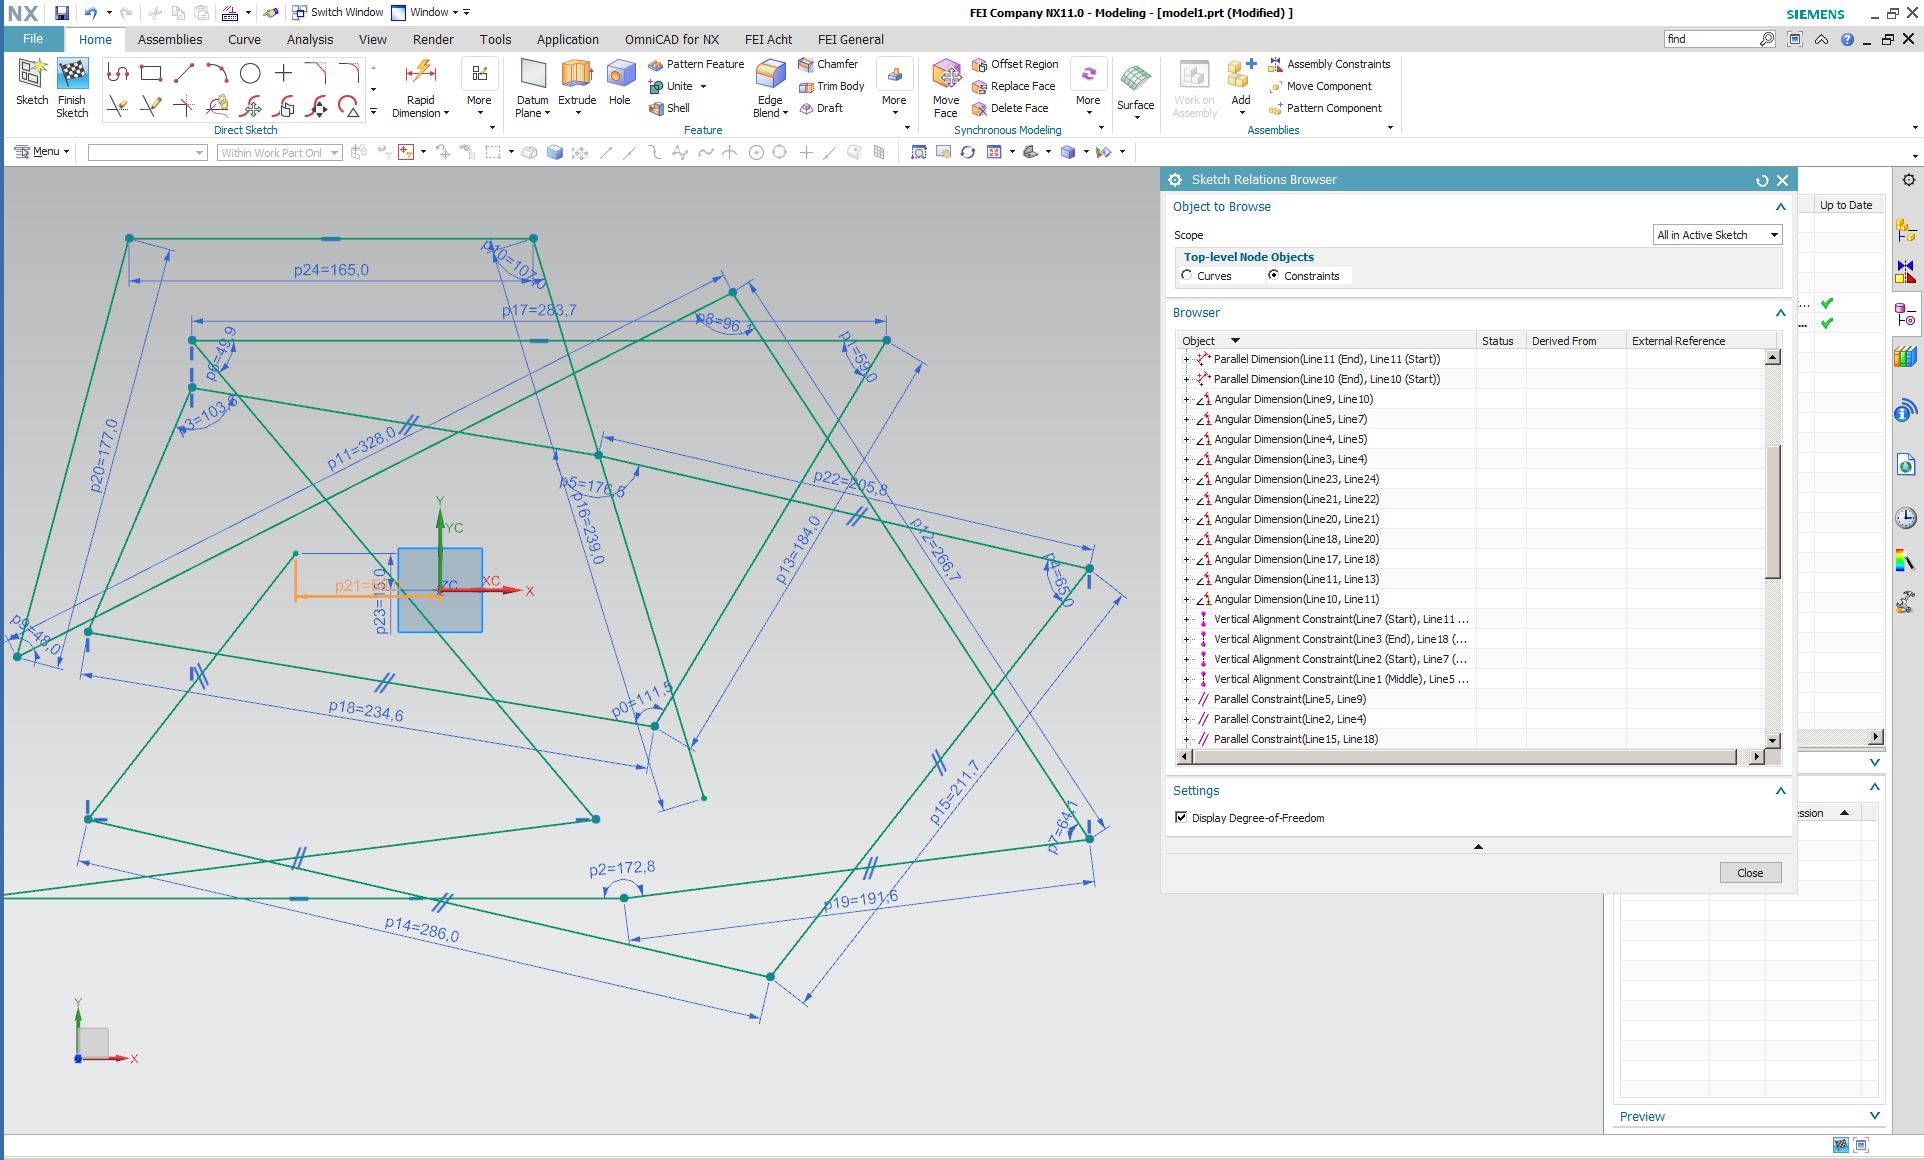The height and width of the screenshot is (1160, 1924).
Task: Select Angular Dimension(Line23, Line24) row
Action: click(1325, 479)
